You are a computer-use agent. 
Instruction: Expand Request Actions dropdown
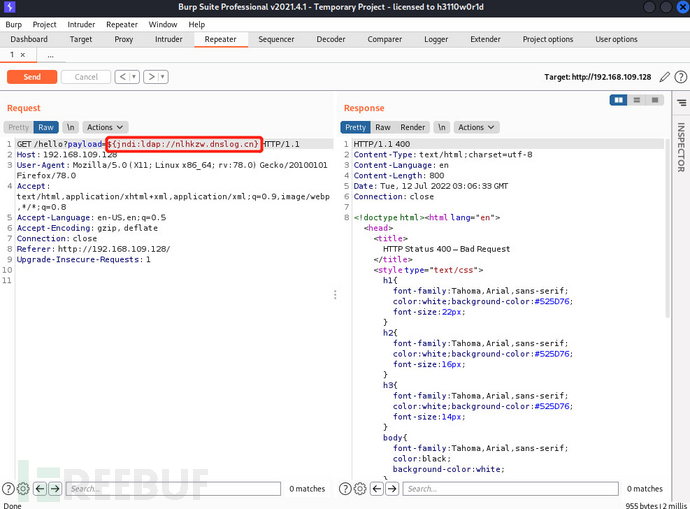tap(105, 127)
